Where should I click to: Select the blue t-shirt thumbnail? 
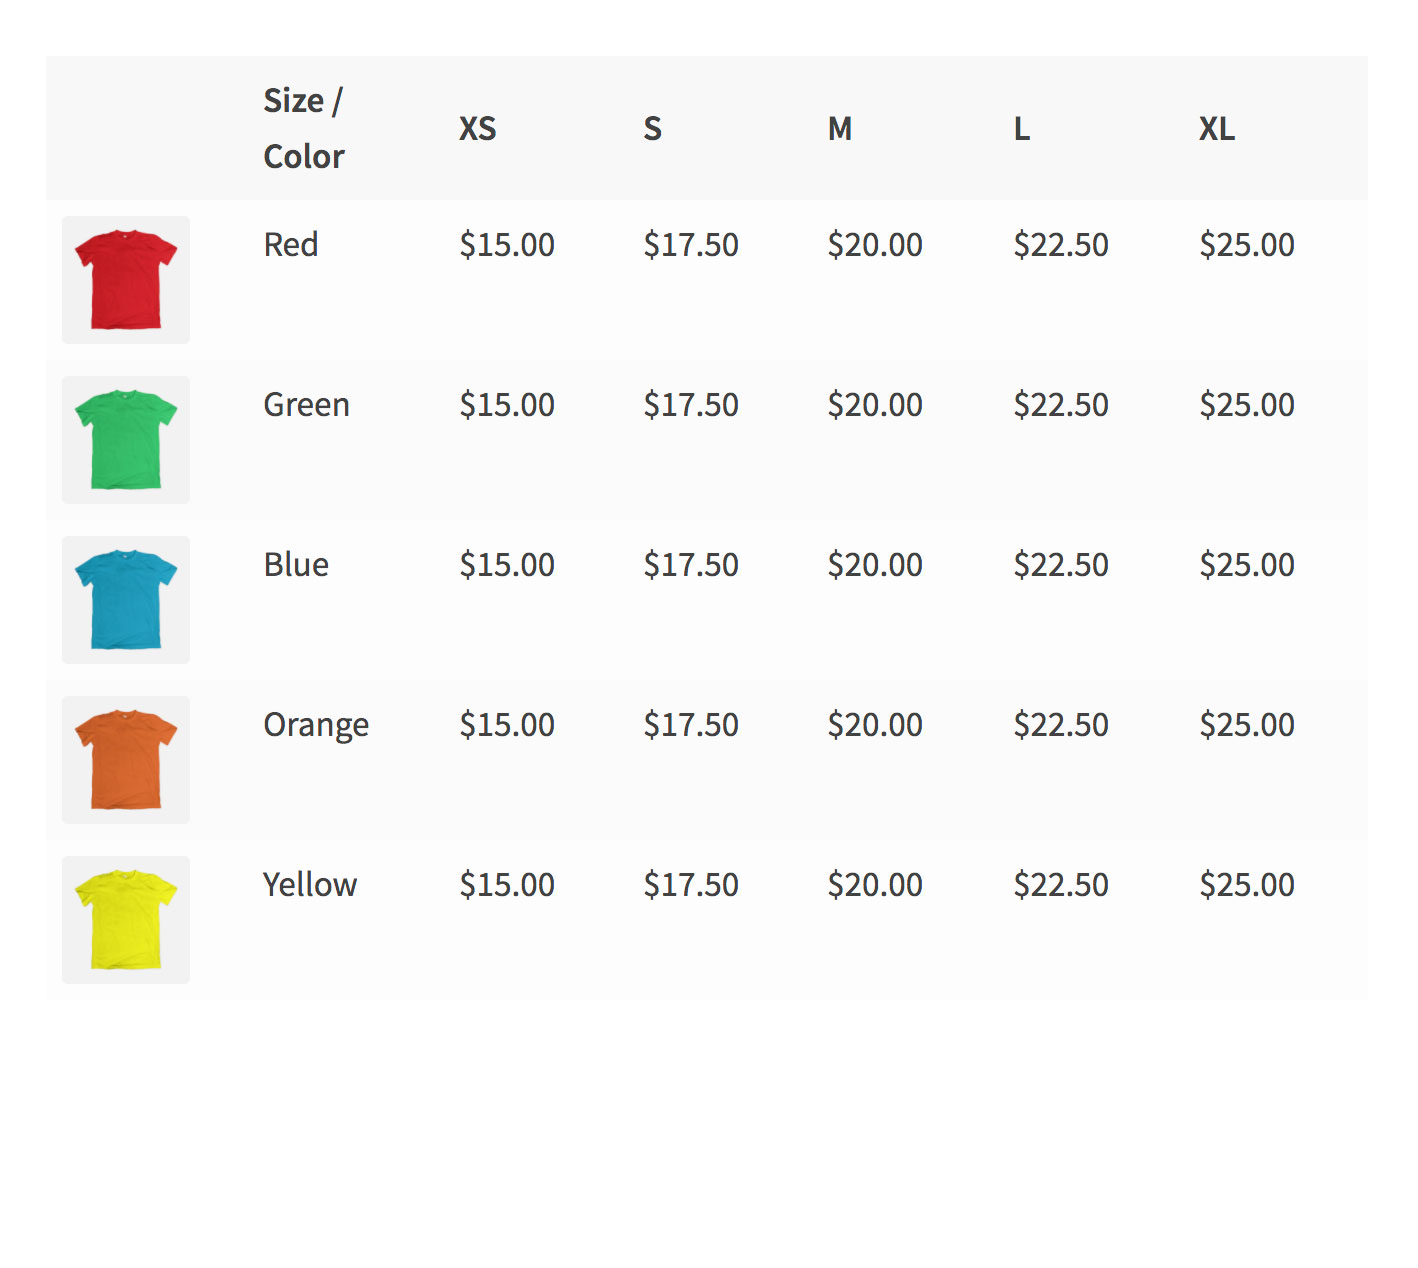click(126, 600)
